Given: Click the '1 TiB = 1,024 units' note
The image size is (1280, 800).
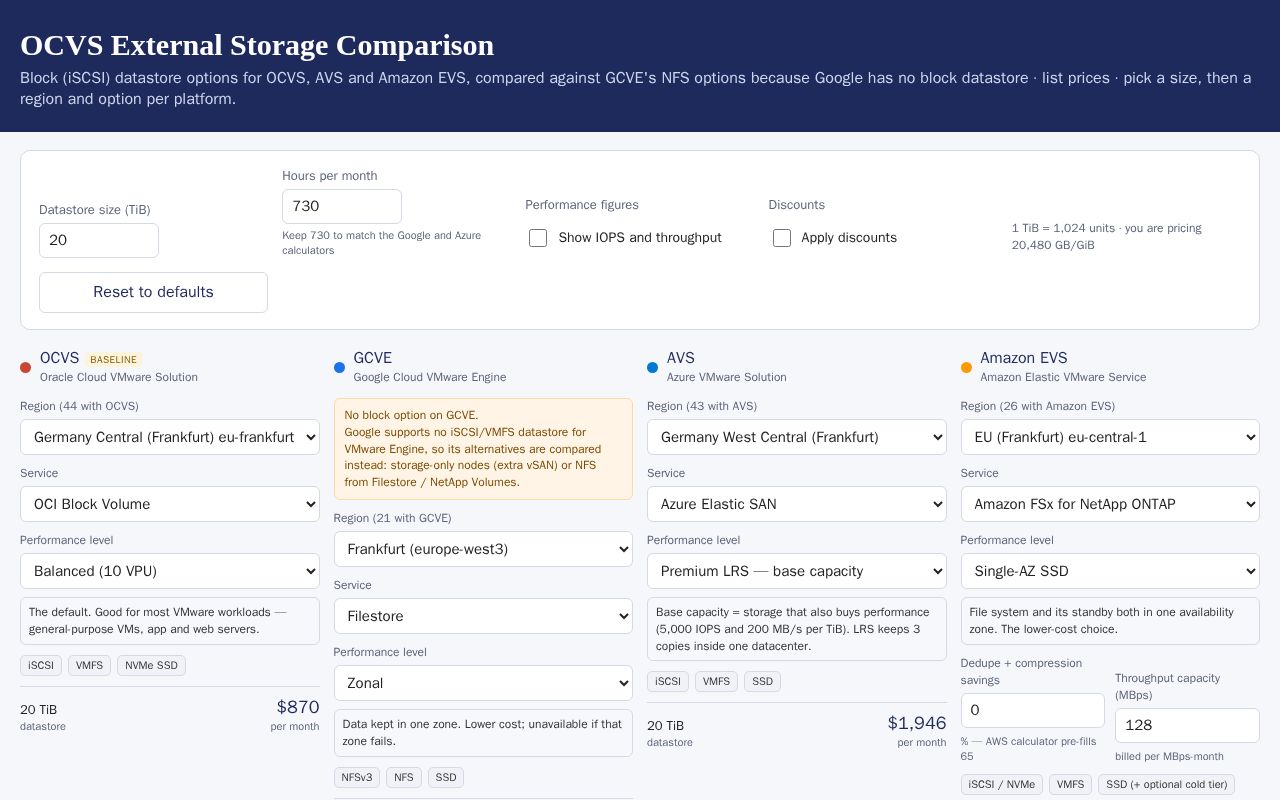Looking at the screenshot, I should [1107, 236].
